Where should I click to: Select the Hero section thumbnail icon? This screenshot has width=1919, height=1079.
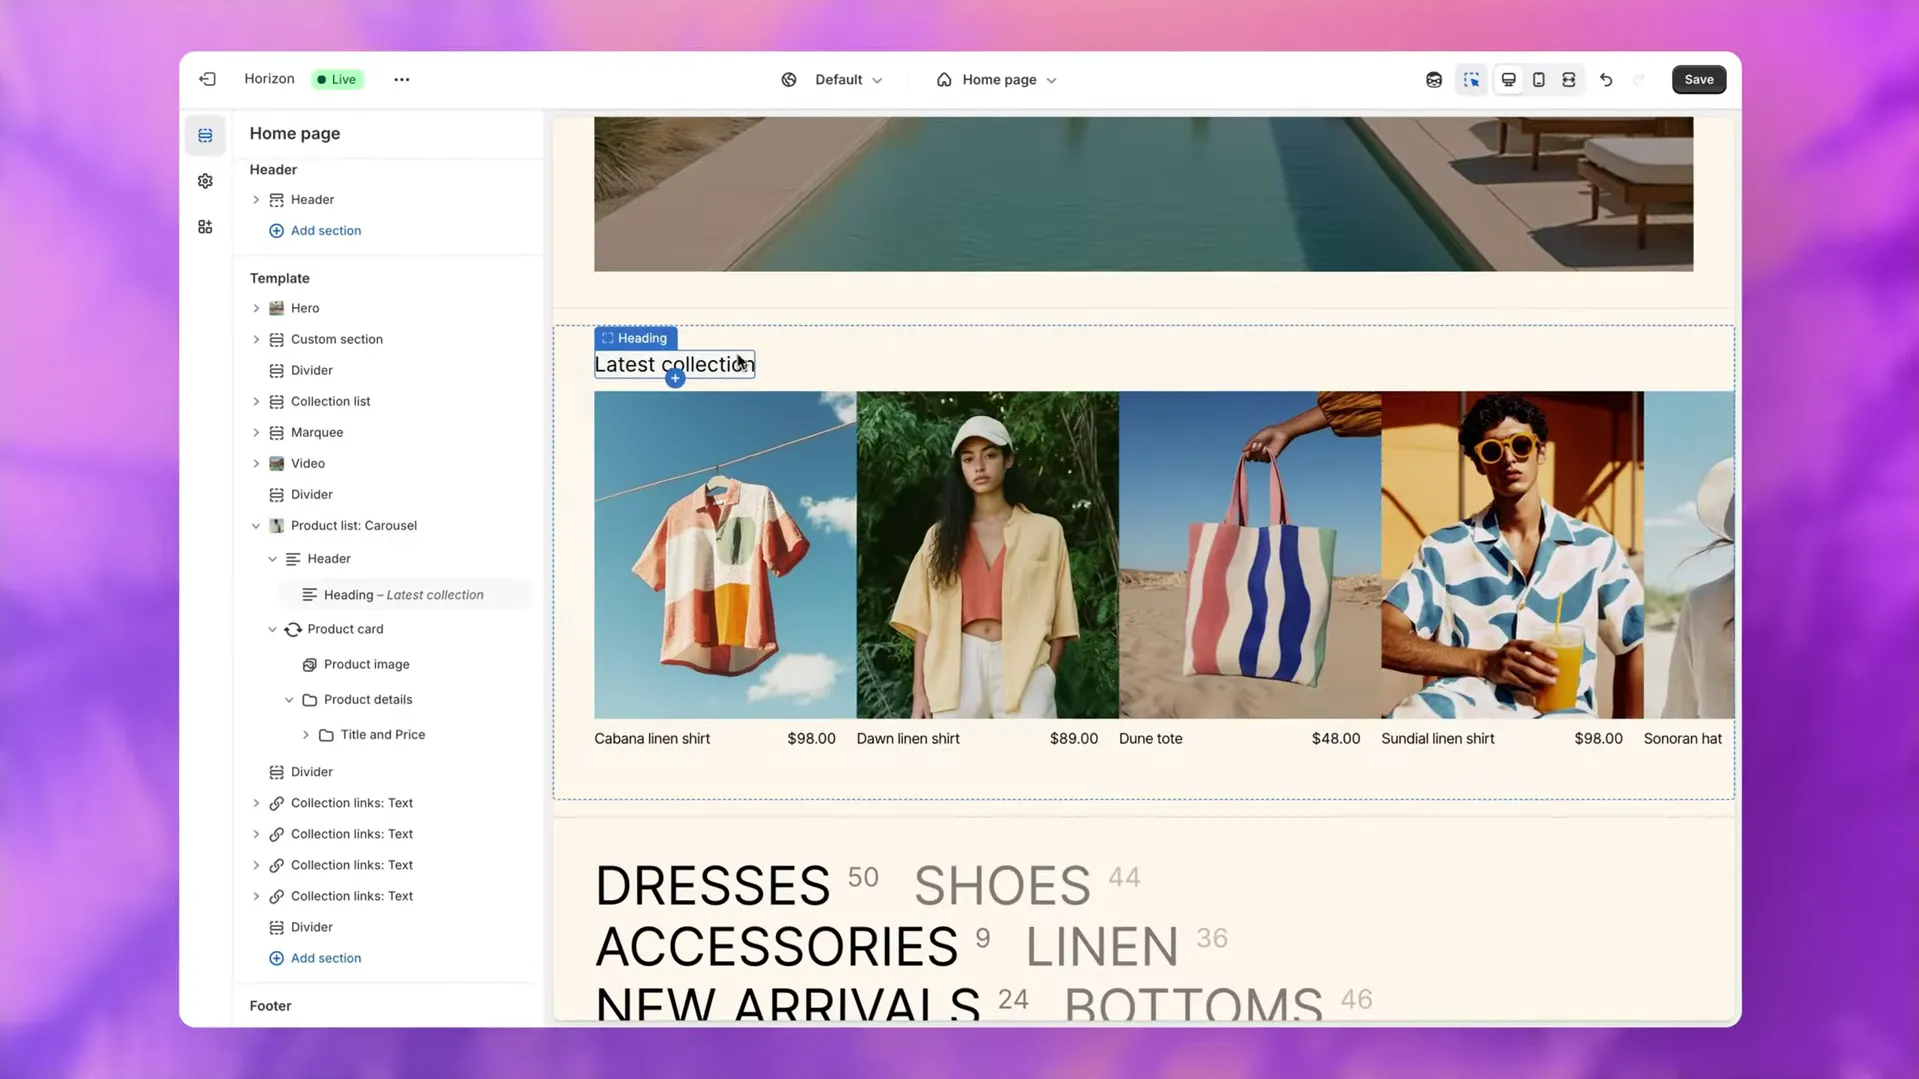tap(276, 308)
